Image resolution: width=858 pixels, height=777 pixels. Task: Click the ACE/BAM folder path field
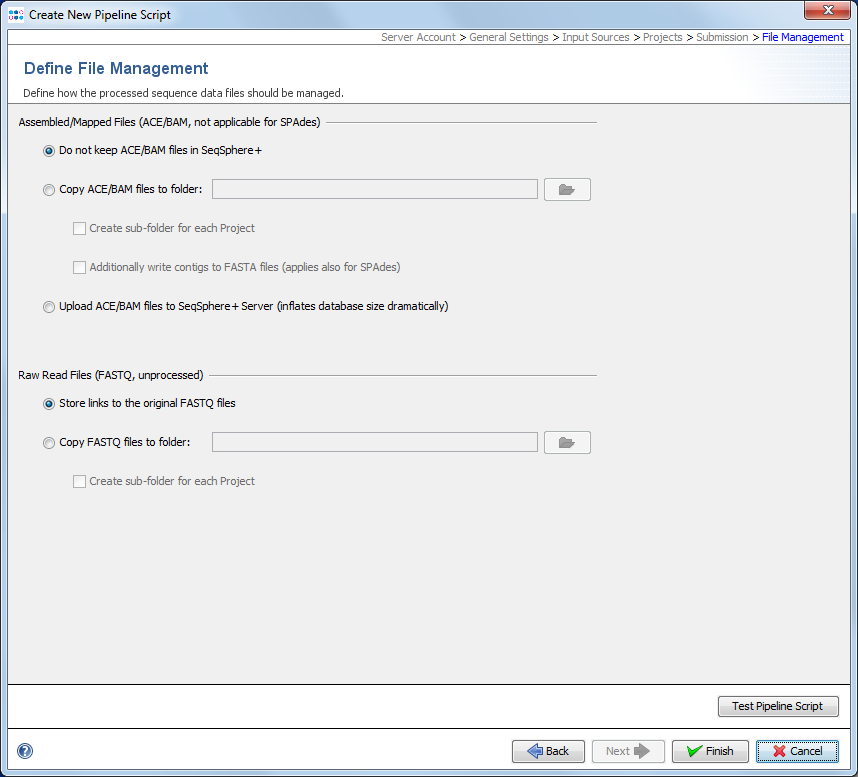pyautogui.click(x=375, y=189)
